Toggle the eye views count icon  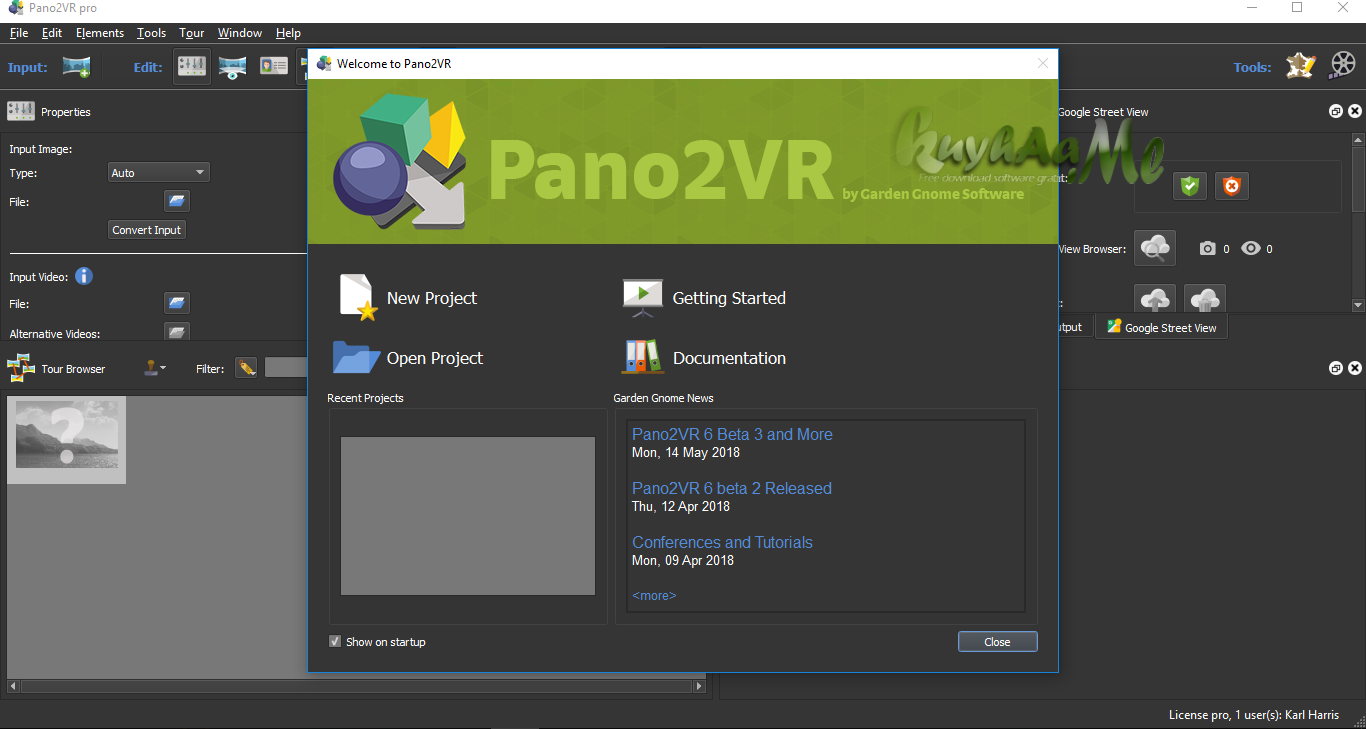point(1251,249)
